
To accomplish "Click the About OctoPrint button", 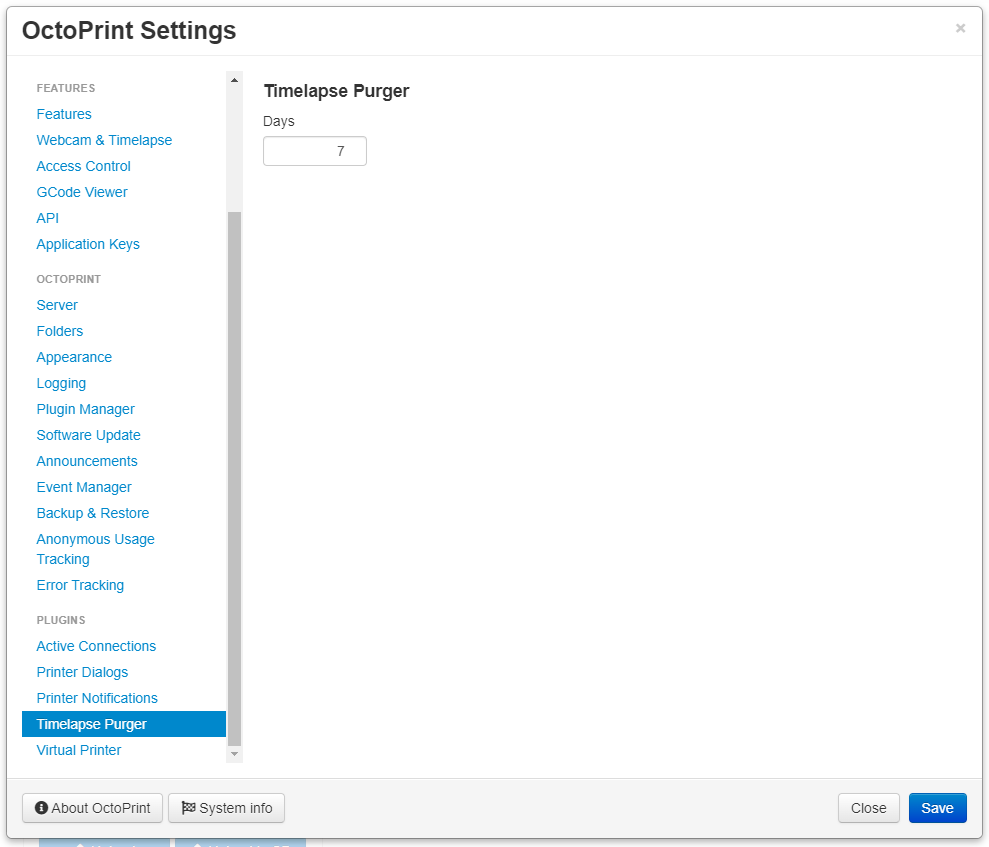I will click(92, 808).
